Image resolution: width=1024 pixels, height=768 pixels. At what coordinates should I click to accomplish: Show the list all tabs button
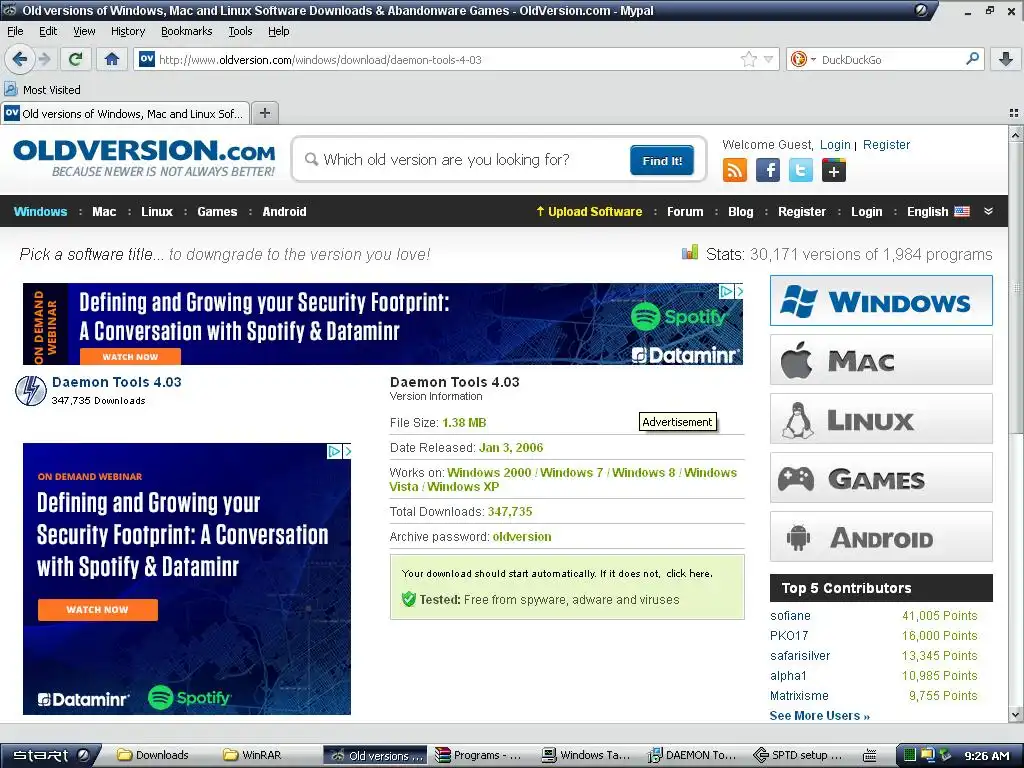(1014, 113)
